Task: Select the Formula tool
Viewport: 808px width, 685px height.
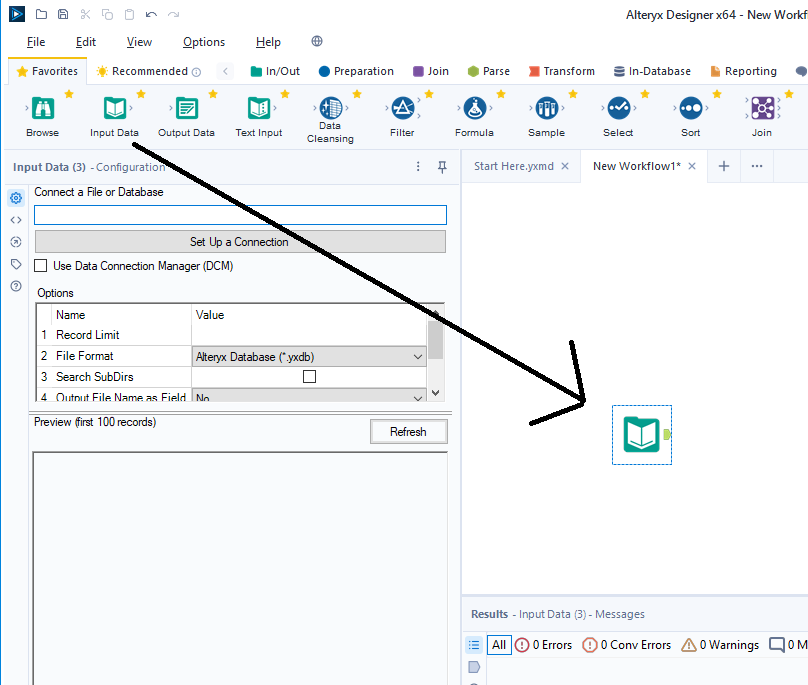Action: pos(474,107)
